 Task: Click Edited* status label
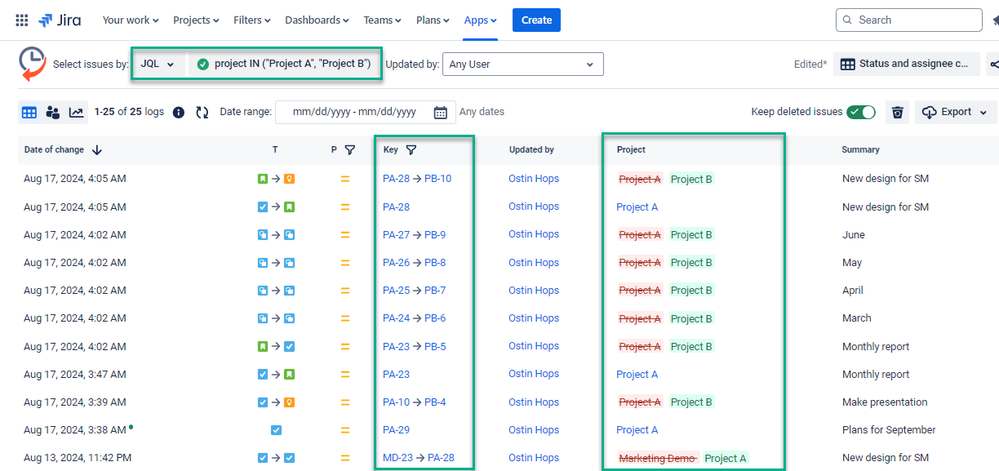[810, 64]
